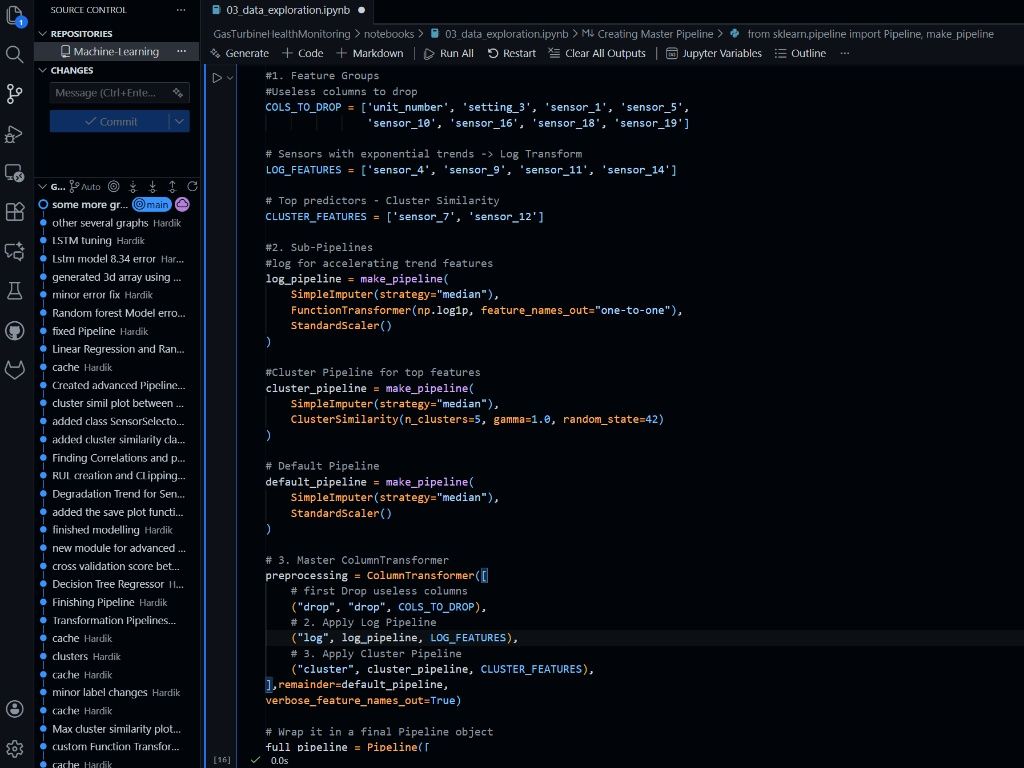
Task: Collapse the Repositories section
Action: tap(42, 33)
